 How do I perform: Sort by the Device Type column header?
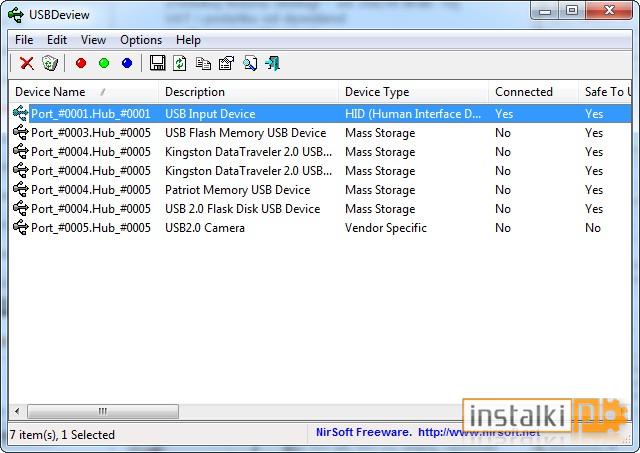[413, 92]
